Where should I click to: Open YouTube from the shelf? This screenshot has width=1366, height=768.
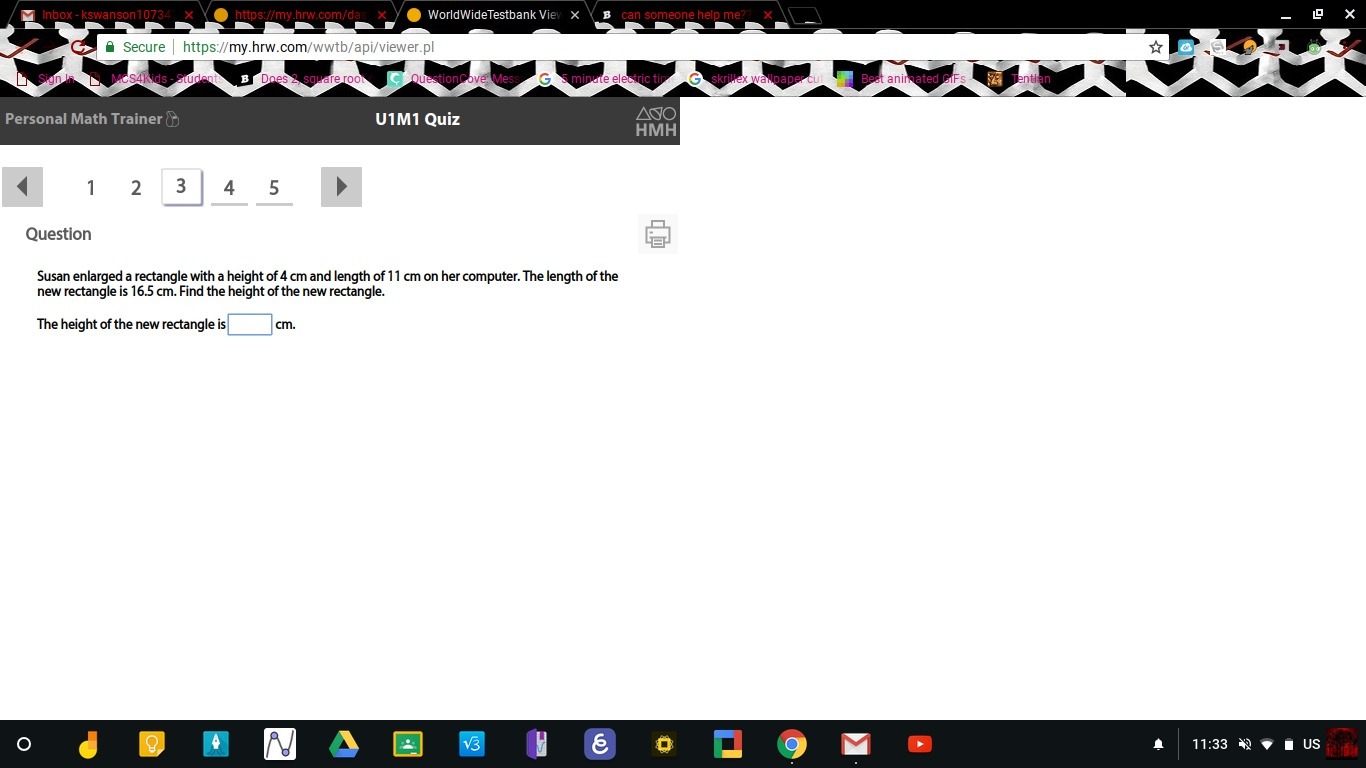coord(920,744)
